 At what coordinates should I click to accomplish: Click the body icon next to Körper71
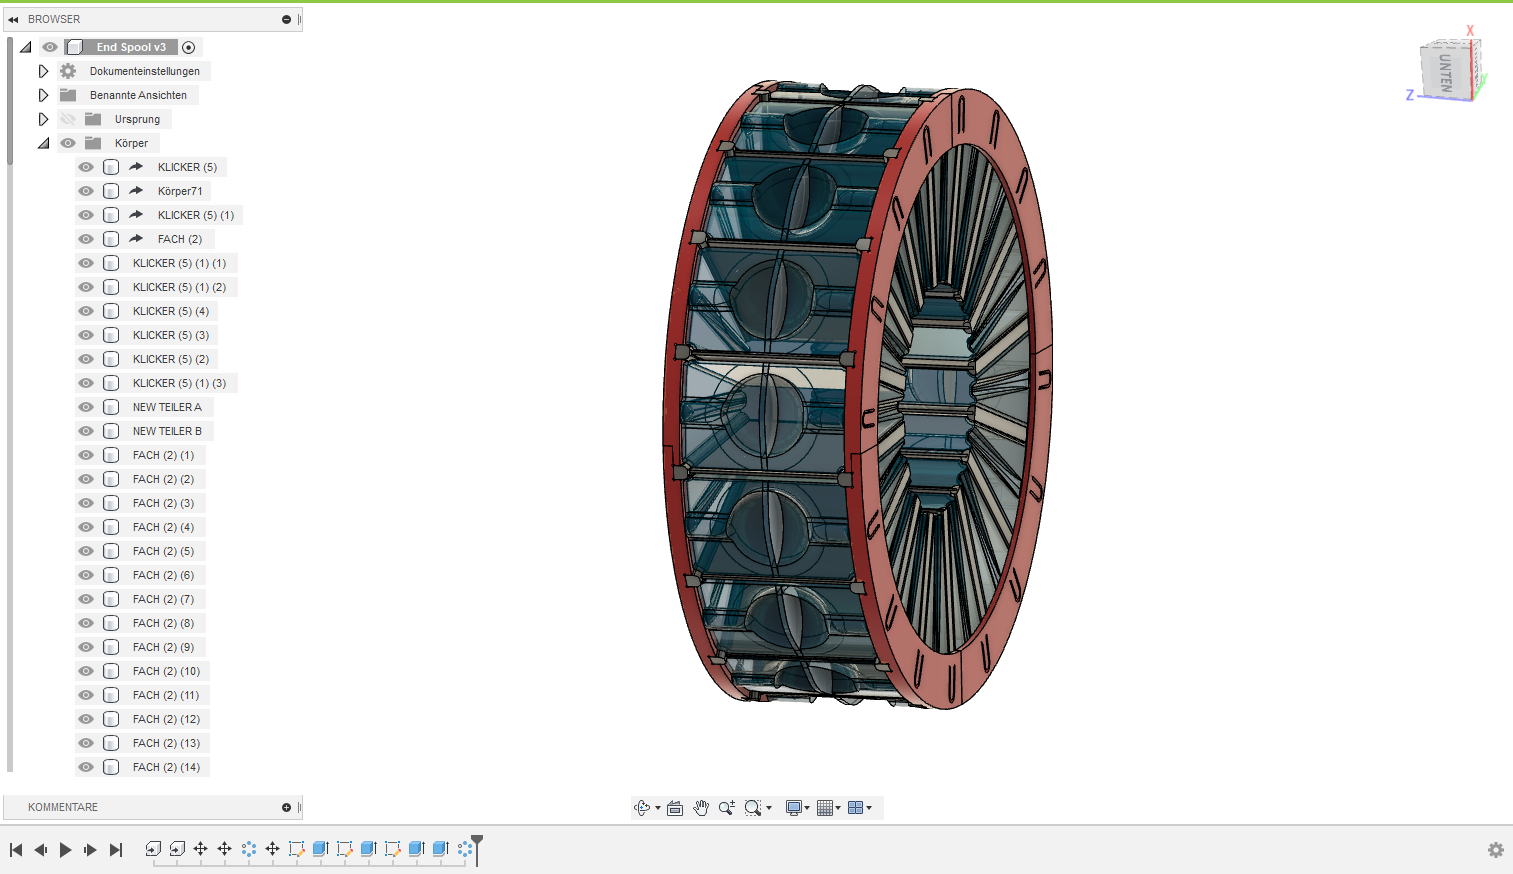[x=111, y=191]
